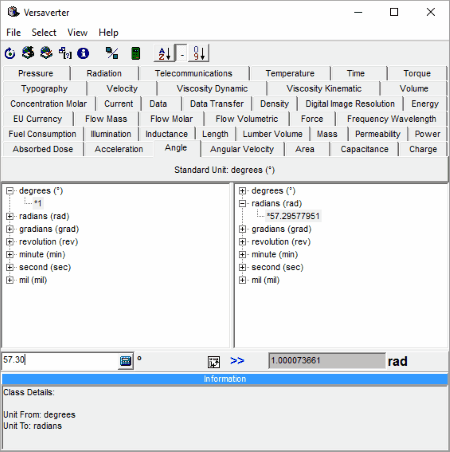
Task: Click the blue >> convert arrows
Action: pyautogui.click(x=237, y=361)
